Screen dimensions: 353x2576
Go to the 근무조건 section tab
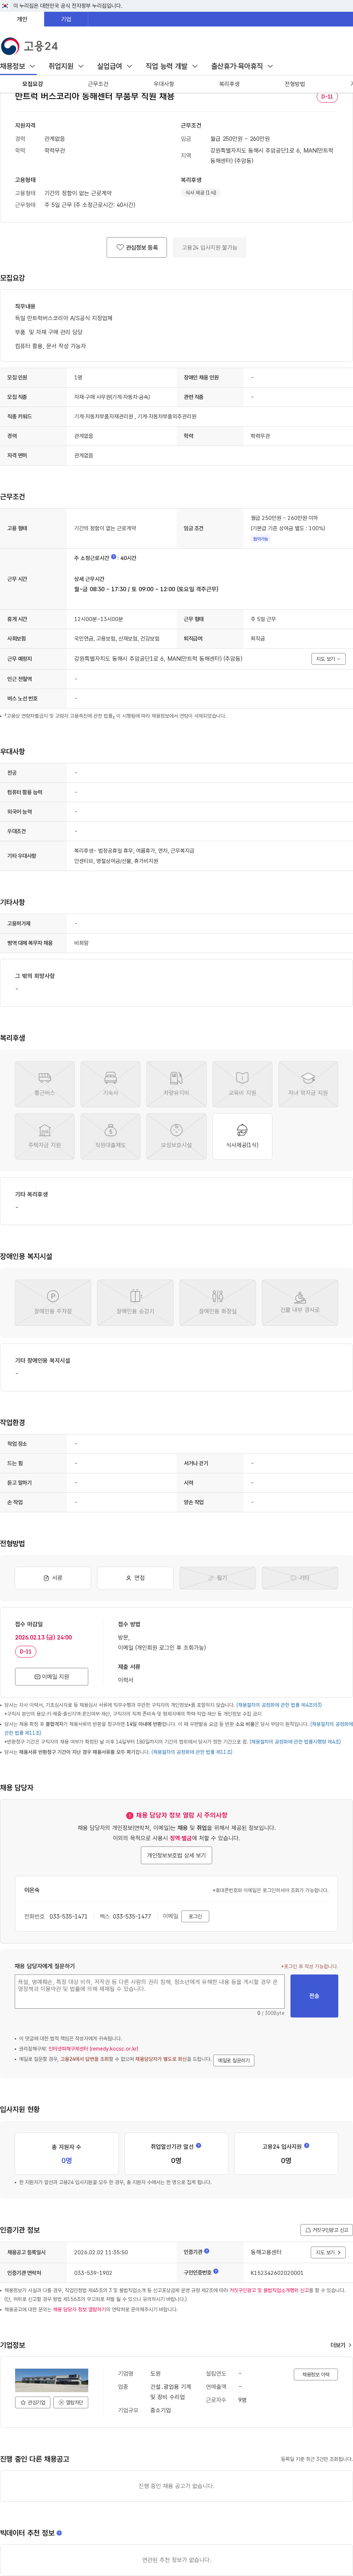pos(98,84)
